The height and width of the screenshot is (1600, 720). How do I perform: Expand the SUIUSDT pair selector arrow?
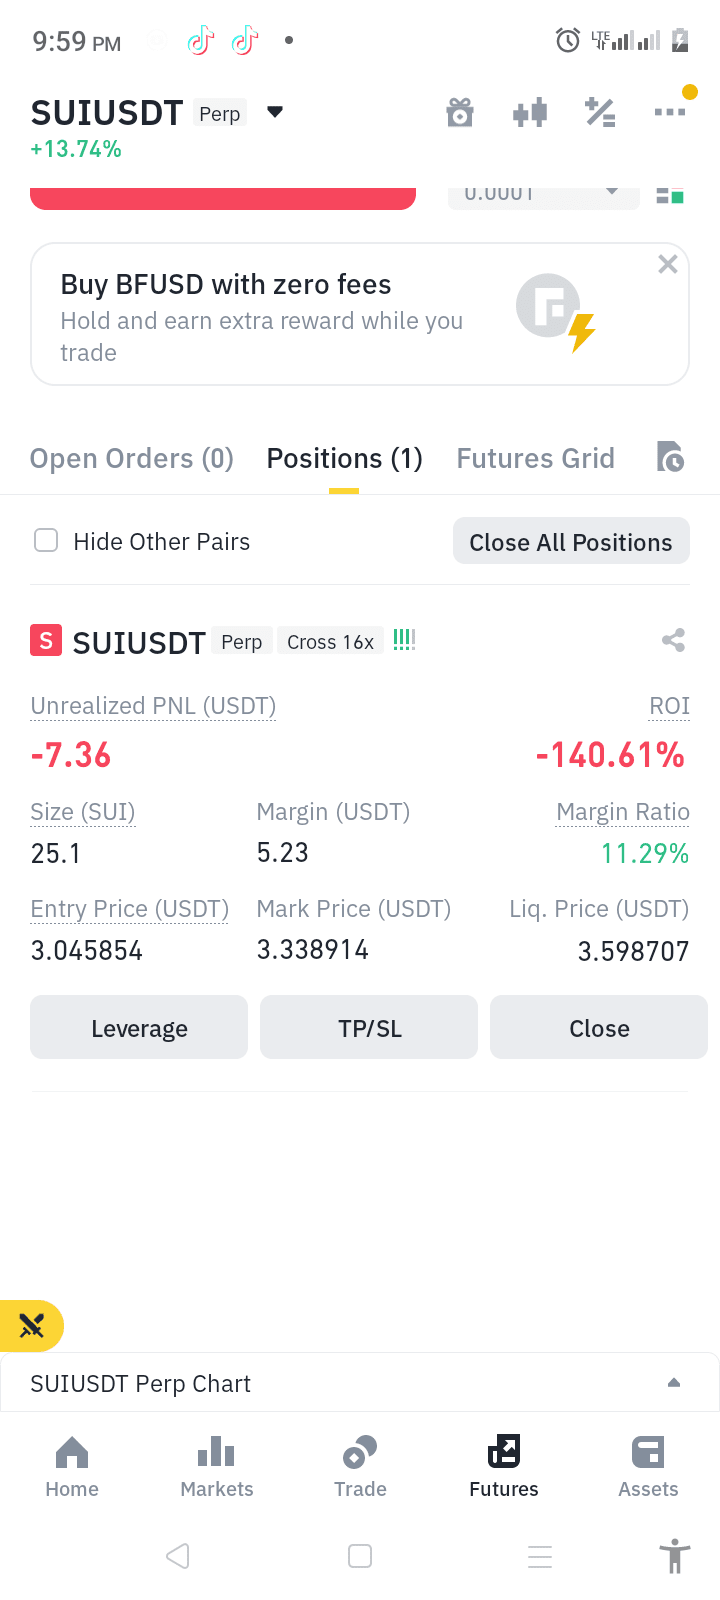(x=275, y=112)
